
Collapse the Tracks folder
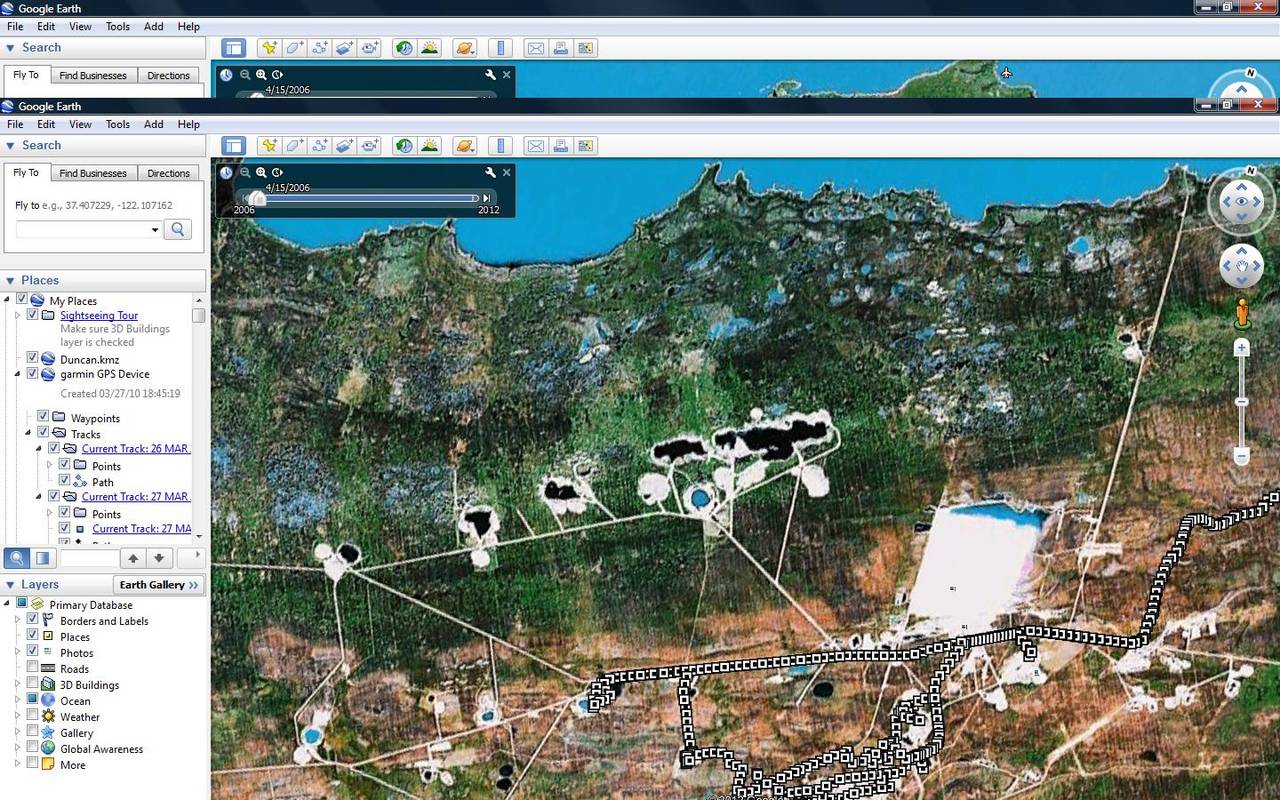coord(28,433)
